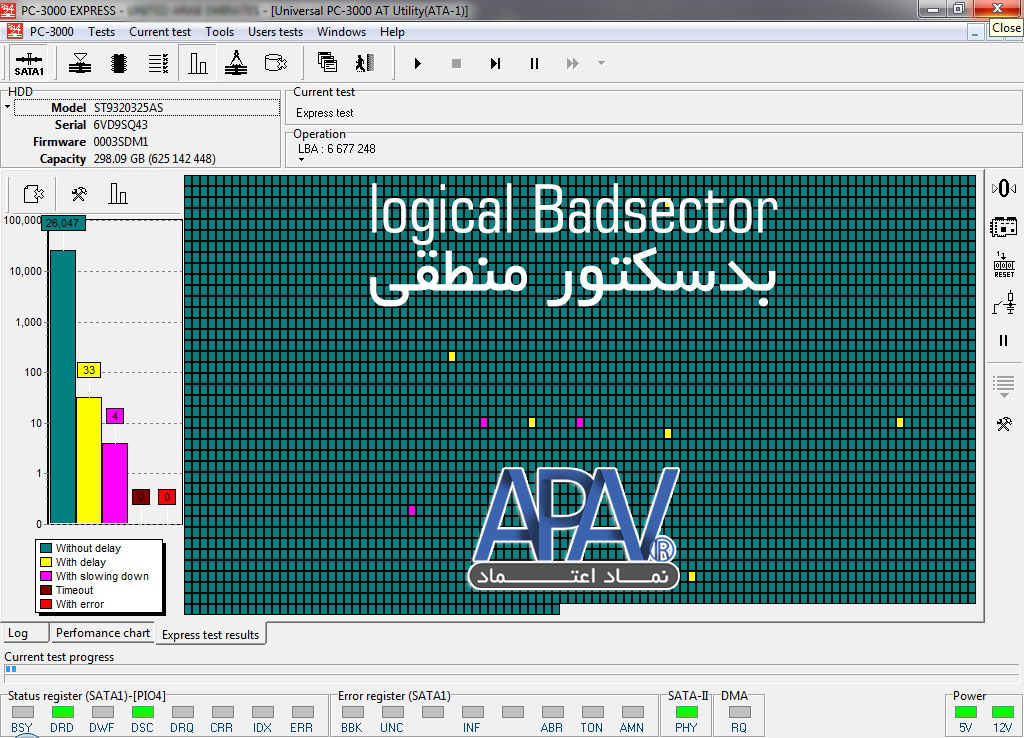
Task: Click the With error red legend swatch
Action: click(x=46, y=604)
